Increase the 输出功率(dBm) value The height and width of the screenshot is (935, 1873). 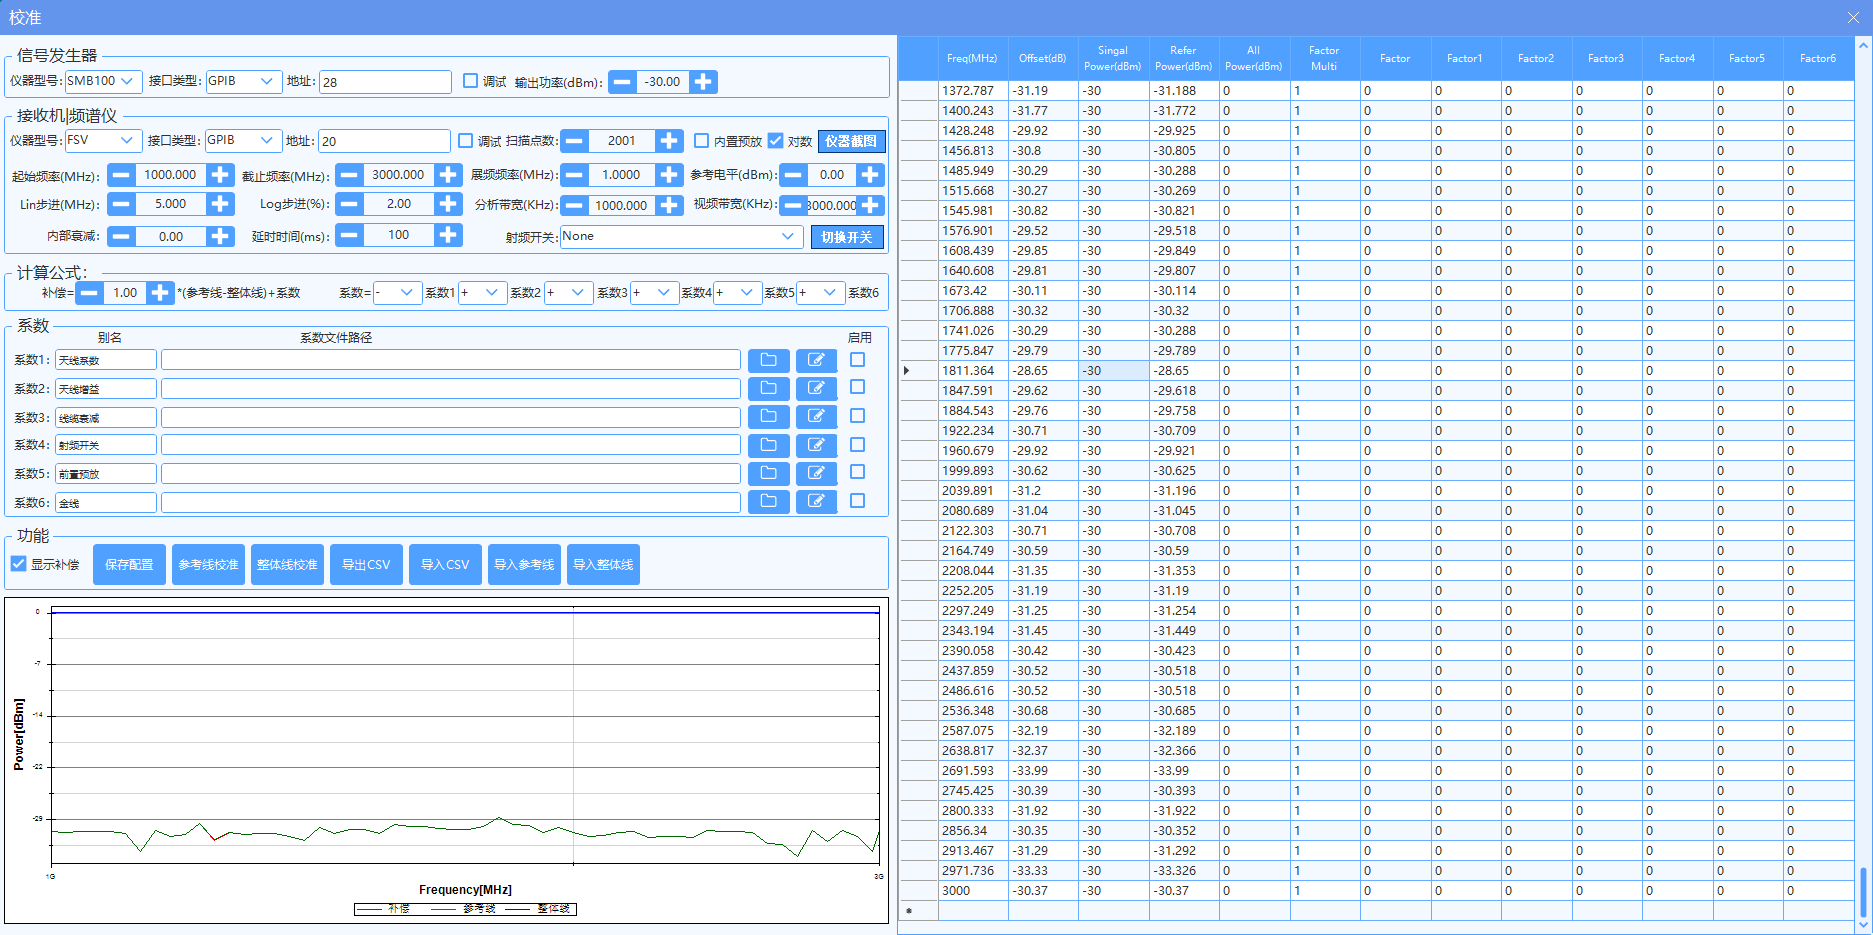[703, 82]
